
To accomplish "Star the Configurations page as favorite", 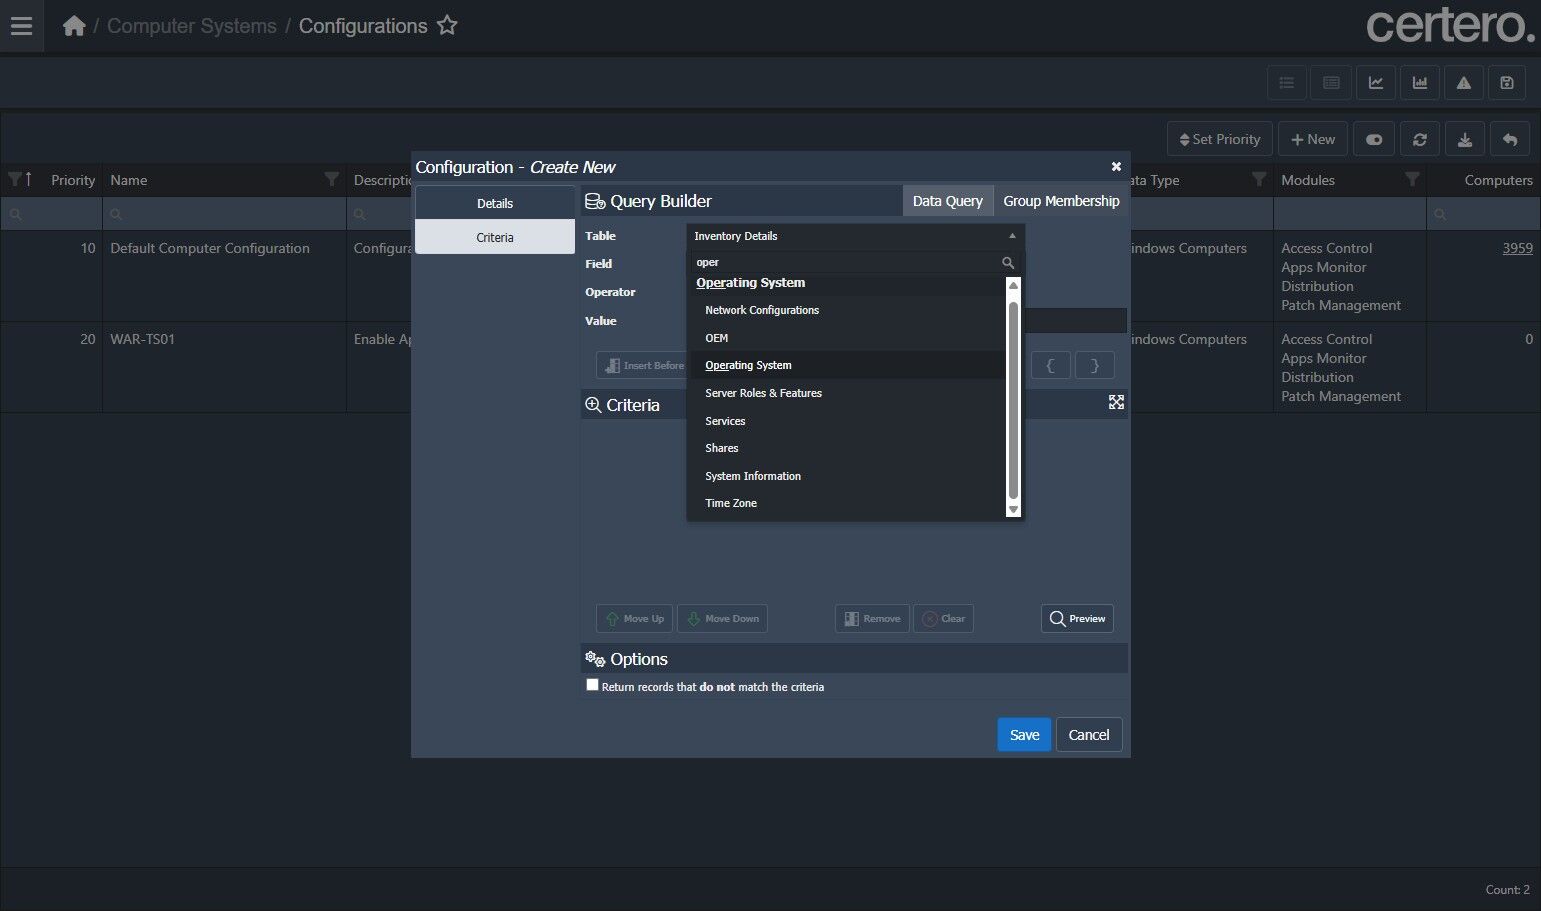I will pyautogui.click(x=447, y=26).
